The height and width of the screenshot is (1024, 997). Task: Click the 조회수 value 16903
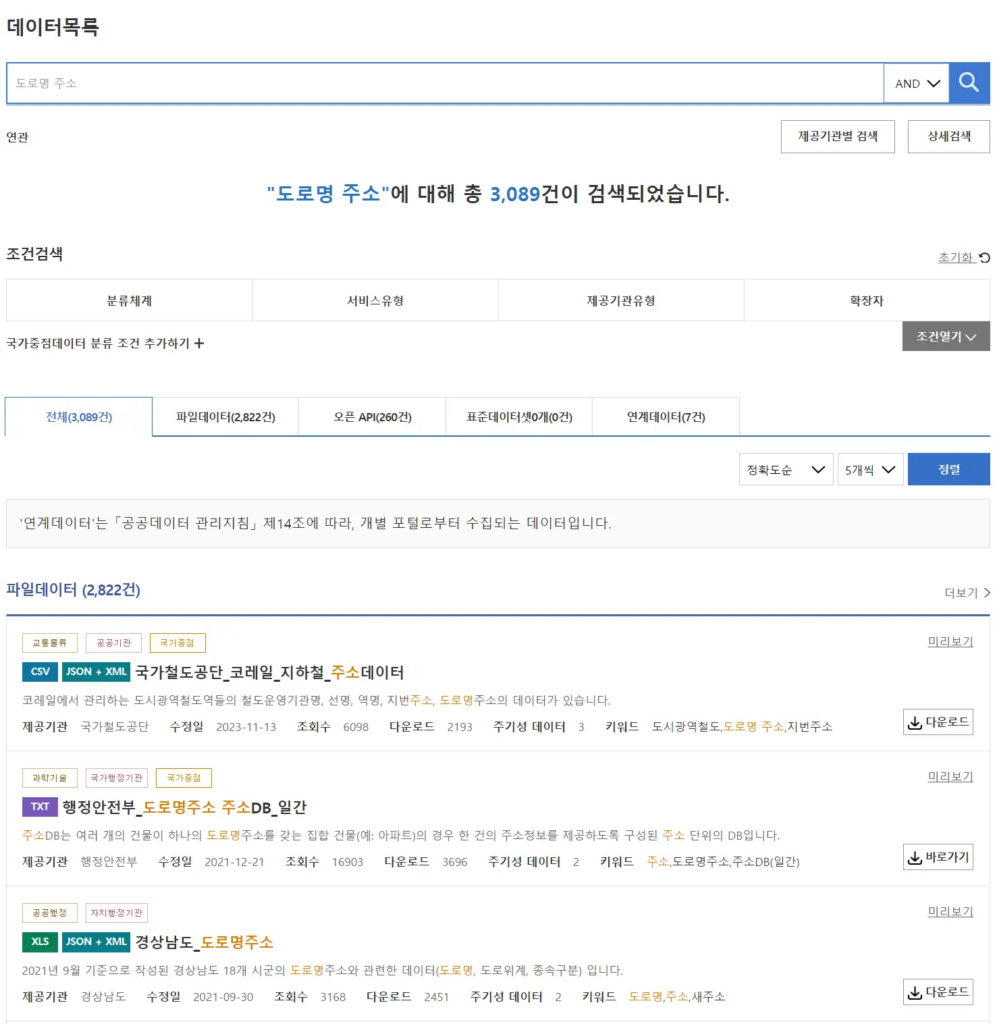(347, 862)
